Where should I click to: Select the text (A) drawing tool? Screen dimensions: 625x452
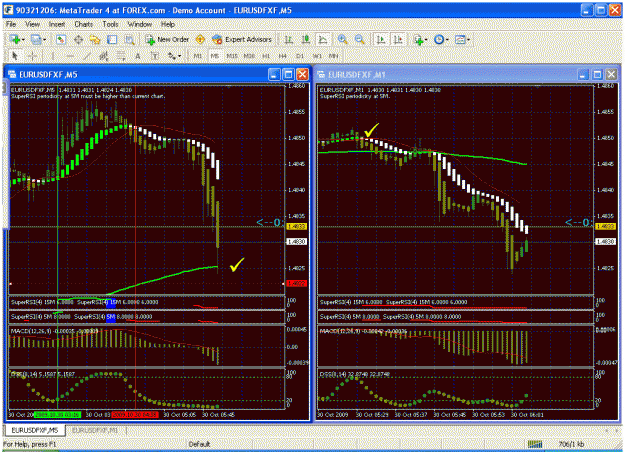138,56
